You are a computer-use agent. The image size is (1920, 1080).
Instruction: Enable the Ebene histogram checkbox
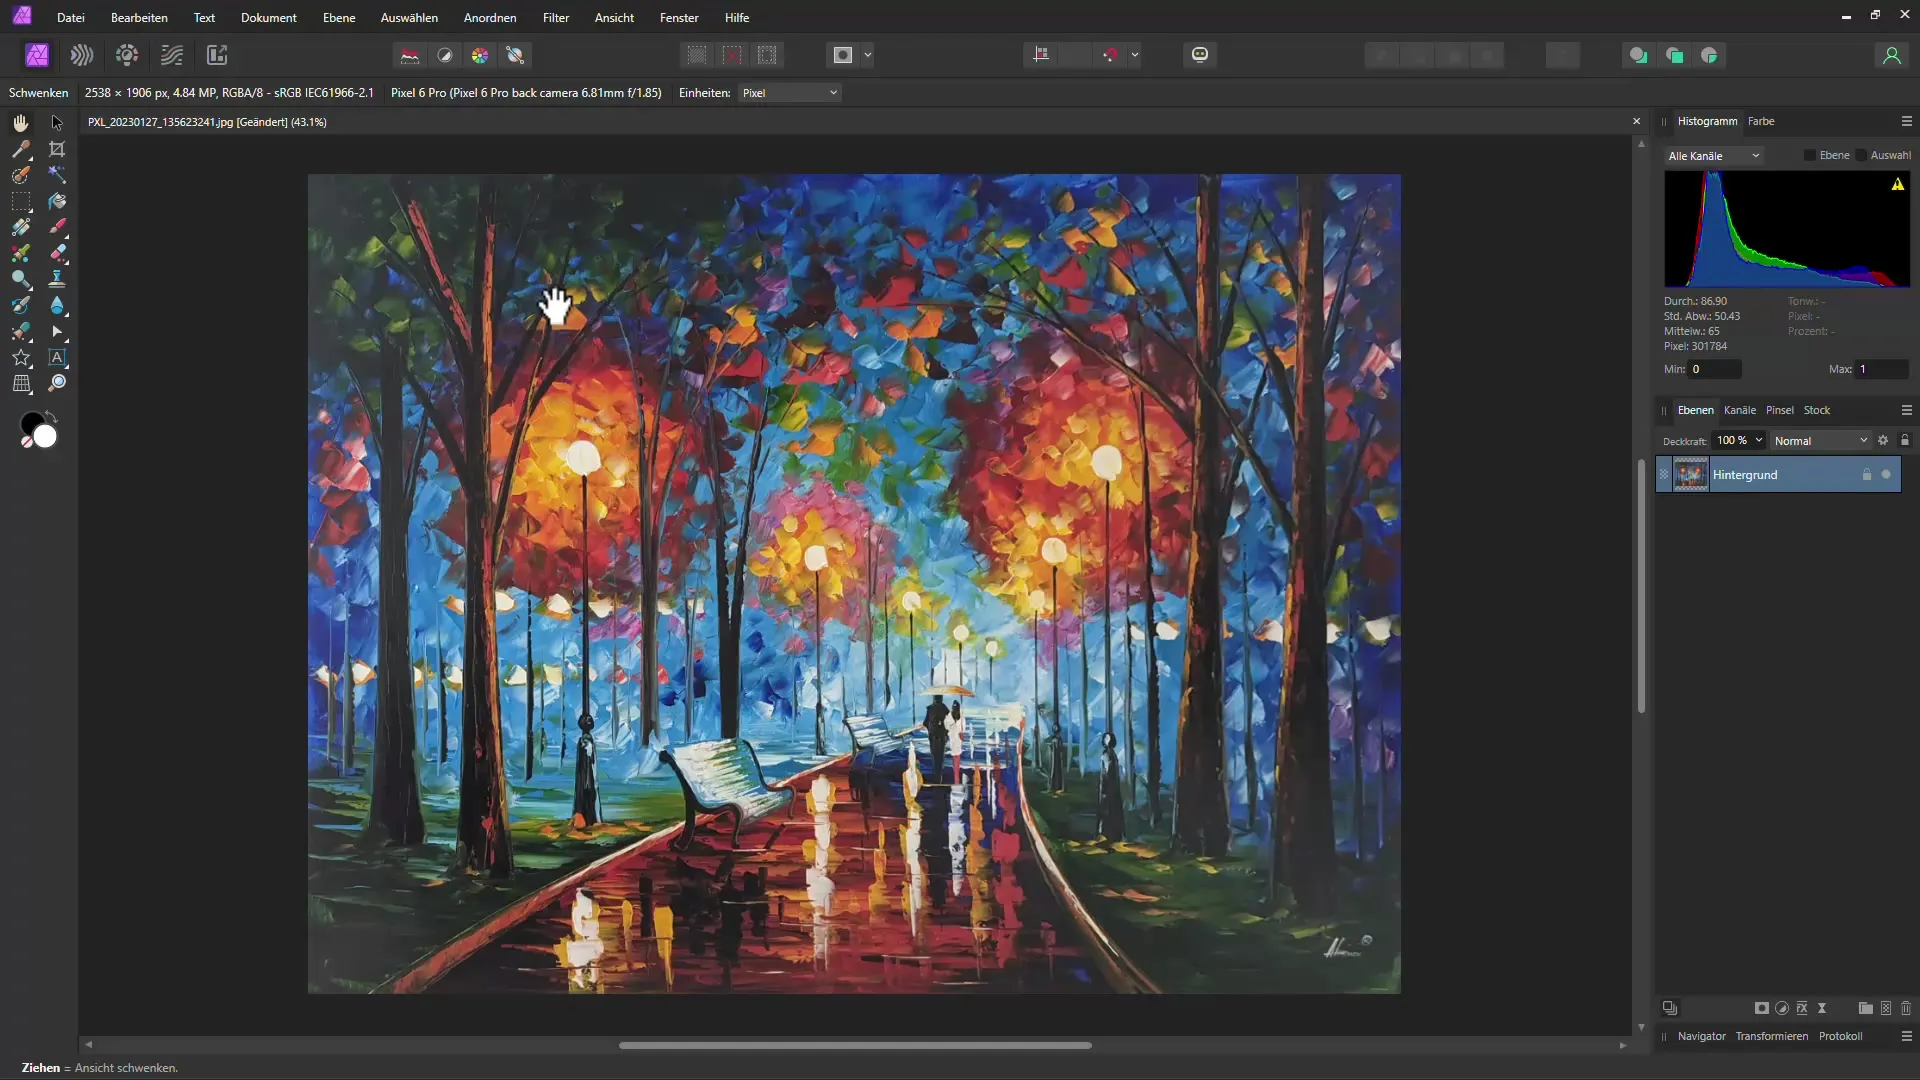1810,155
